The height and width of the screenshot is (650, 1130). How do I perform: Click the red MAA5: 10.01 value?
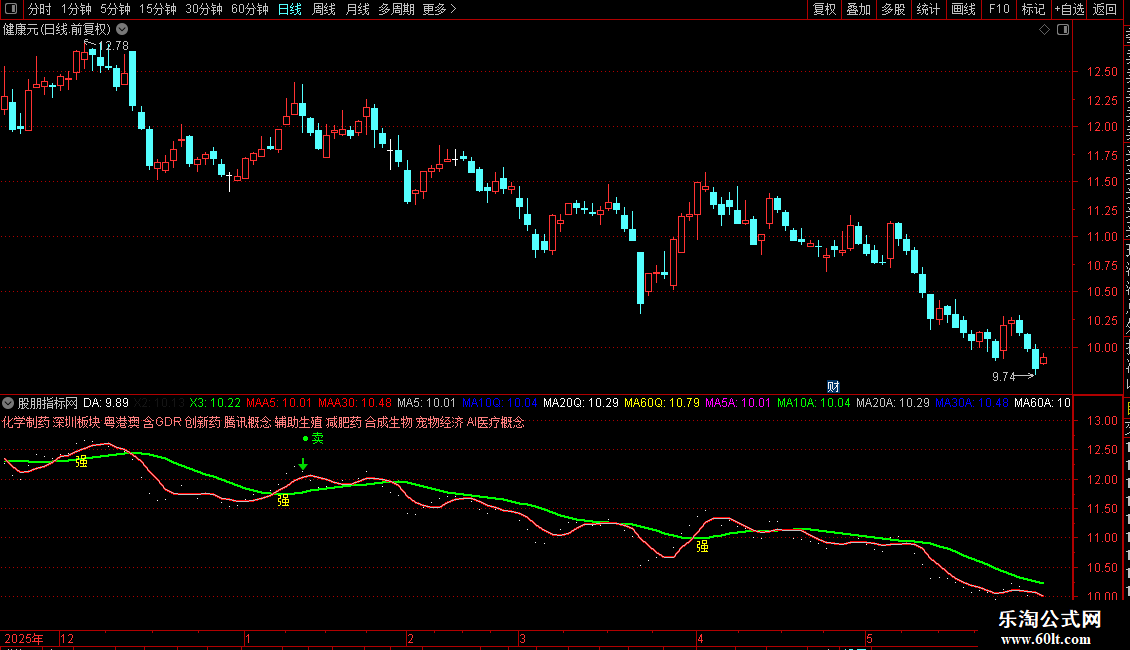pos(279,403)
